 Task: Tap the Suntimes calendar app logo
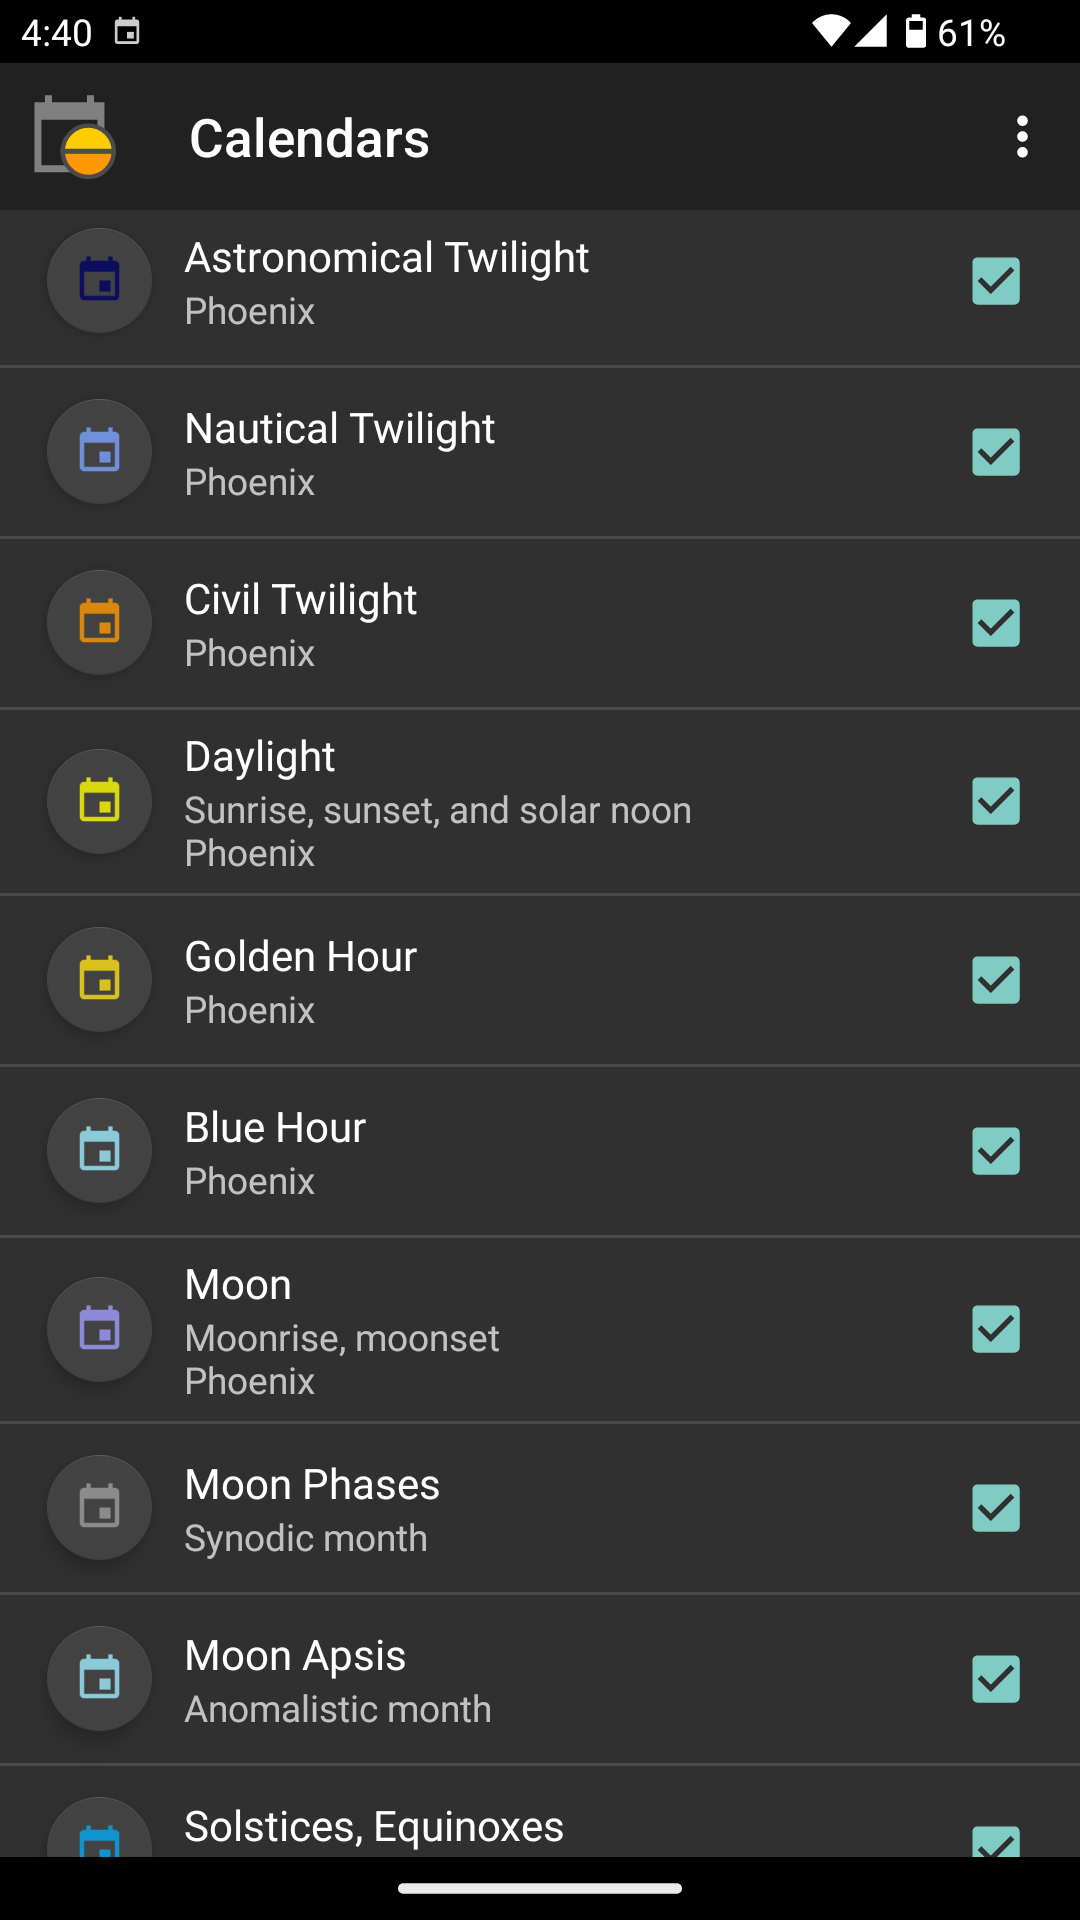[74, 137]
